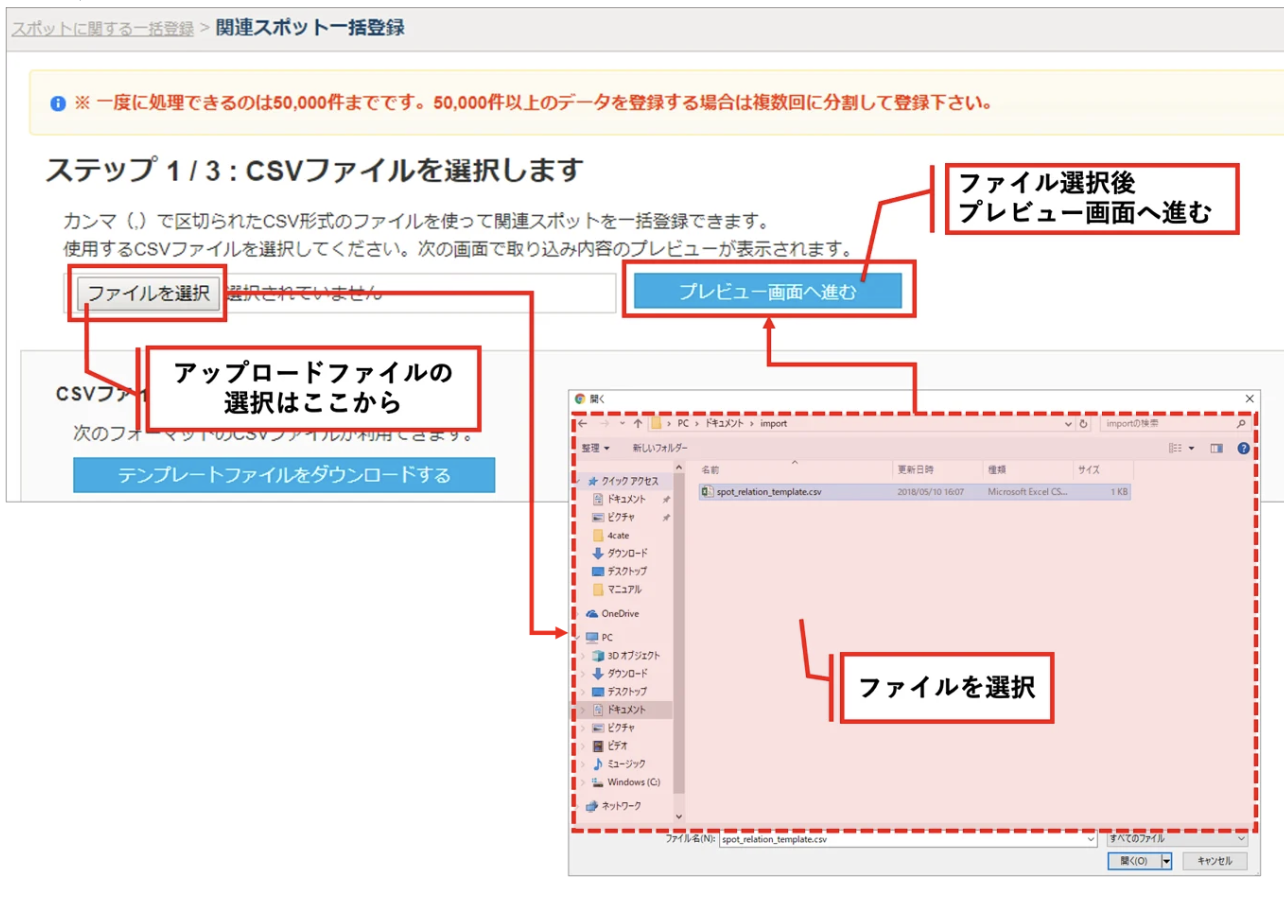This screenshot has height=910, width=1284.
Task: Open the 整理 menu
Action: (595, 448)
